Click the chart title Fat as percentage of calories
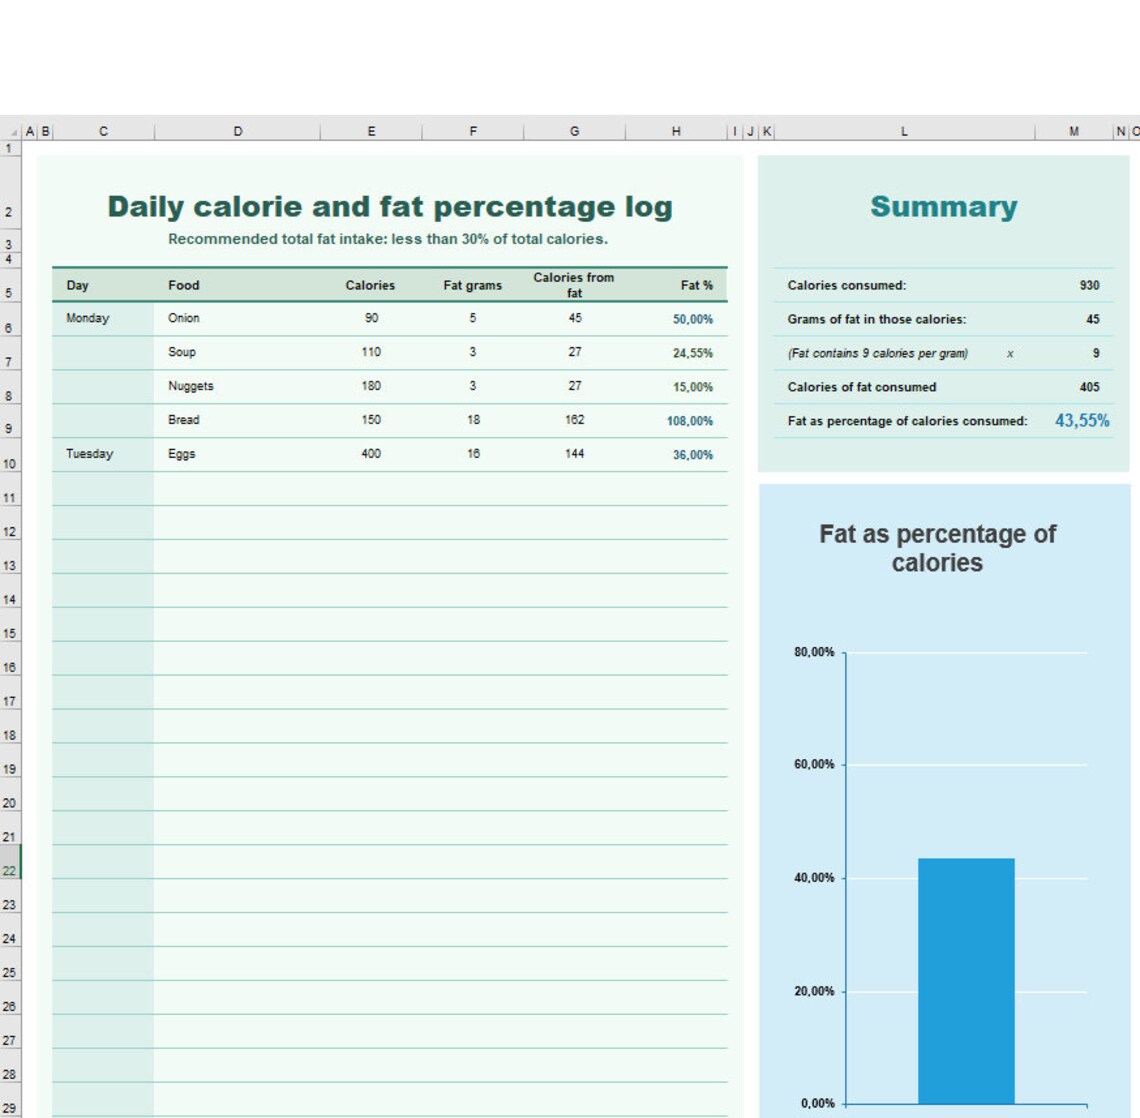The height and width of the screenshot is (1118, 1140). [x=936, y=548]
